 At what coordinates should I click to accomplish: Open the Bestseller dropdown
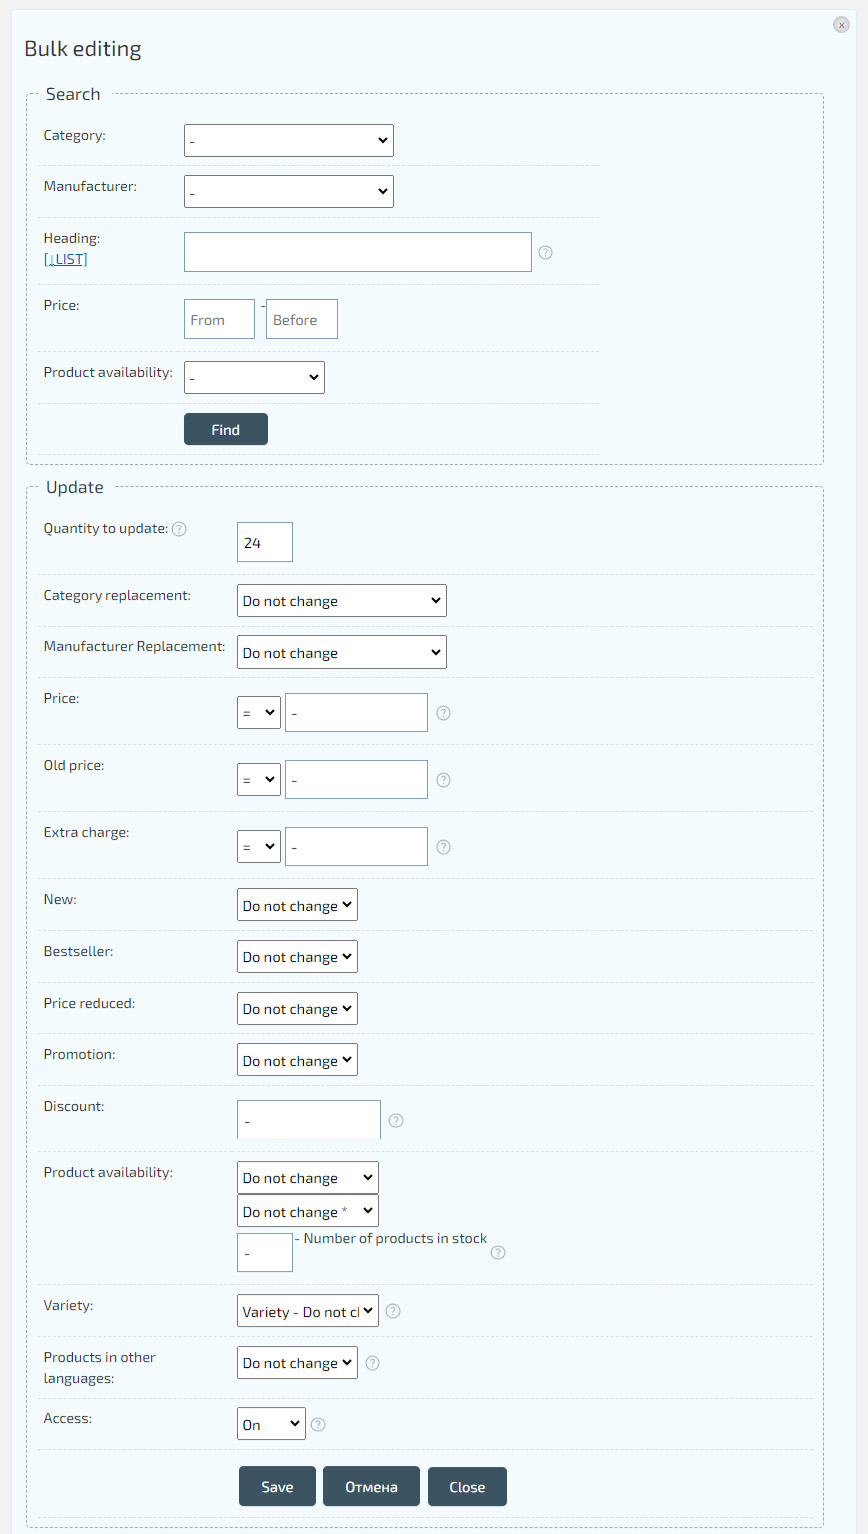click(x=297, y=957)
